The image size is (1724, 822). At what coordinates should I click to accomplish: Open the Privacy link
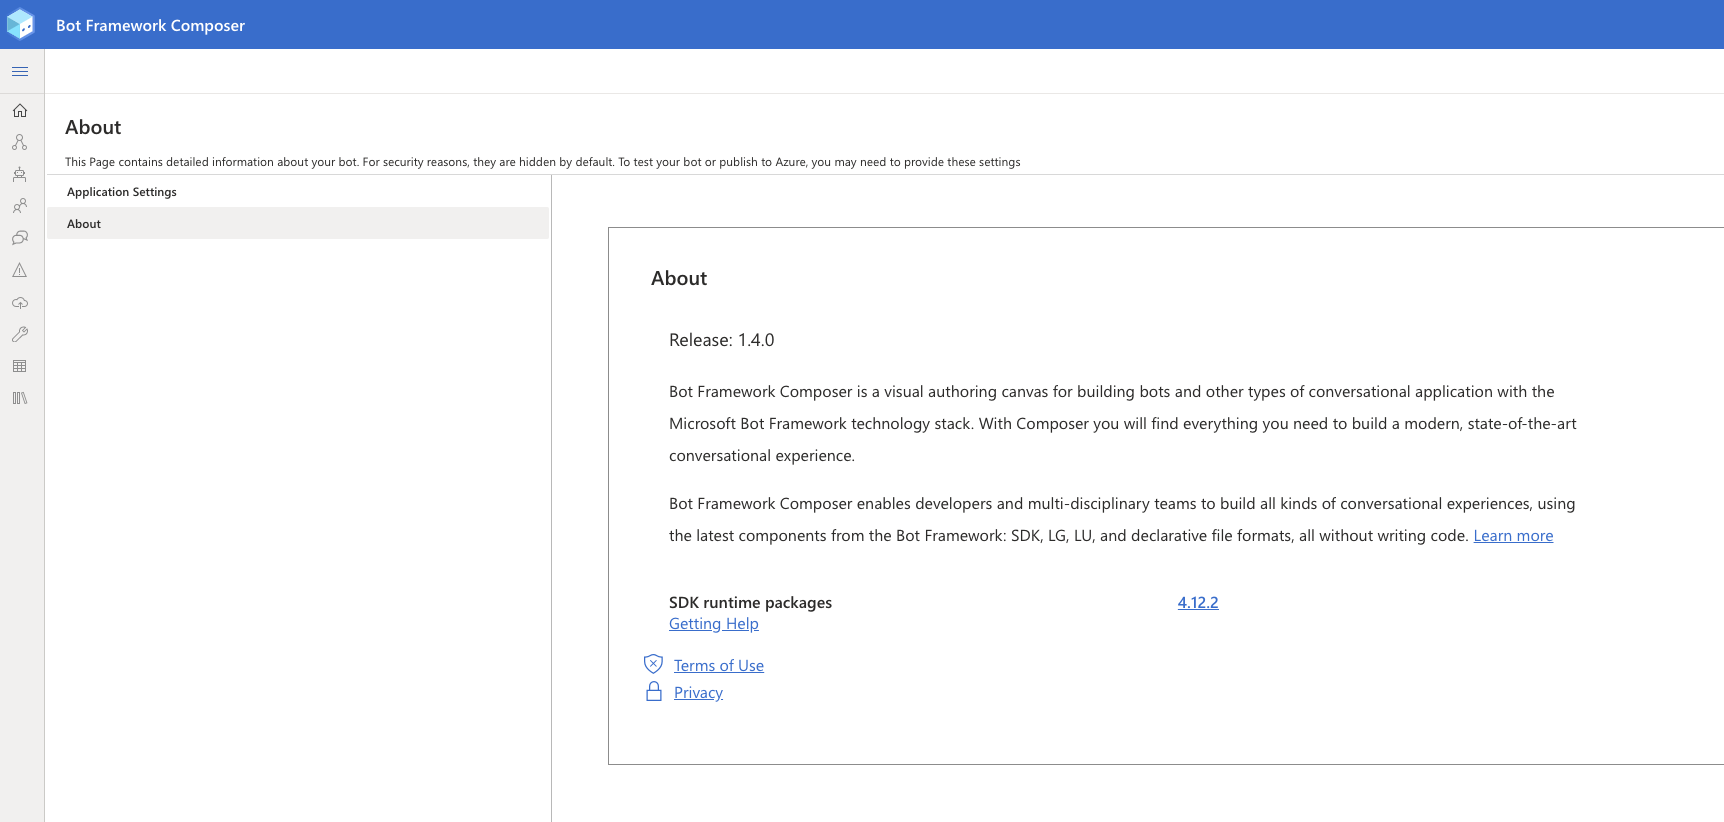click(x=698, y=693)
